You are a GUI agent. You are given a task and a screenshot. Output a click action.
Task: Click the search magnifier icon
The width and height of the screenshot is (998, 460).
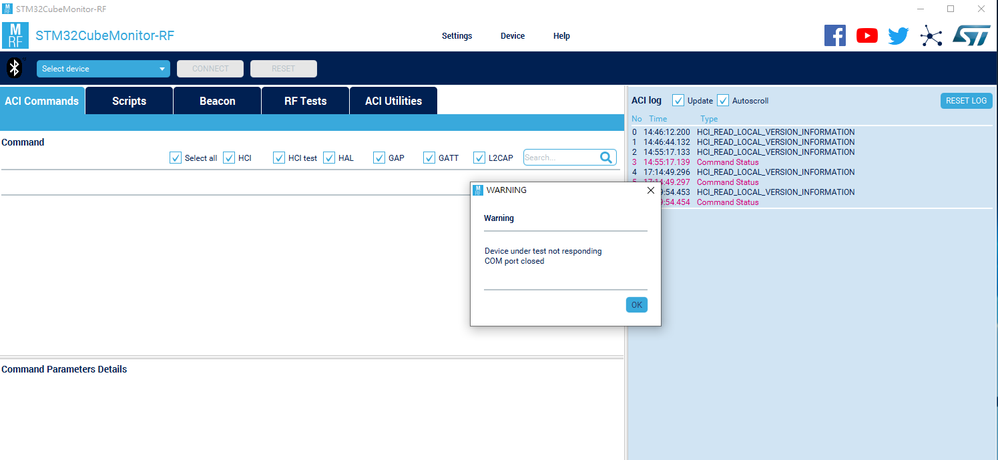click(606, 158)
